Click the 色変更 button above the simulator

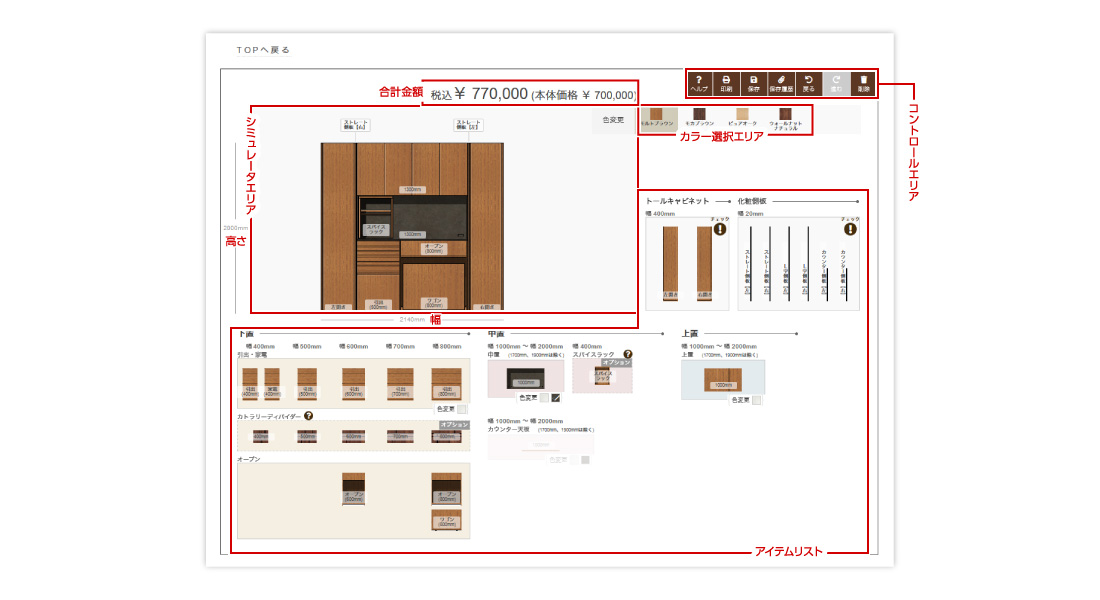pos(614,120)
